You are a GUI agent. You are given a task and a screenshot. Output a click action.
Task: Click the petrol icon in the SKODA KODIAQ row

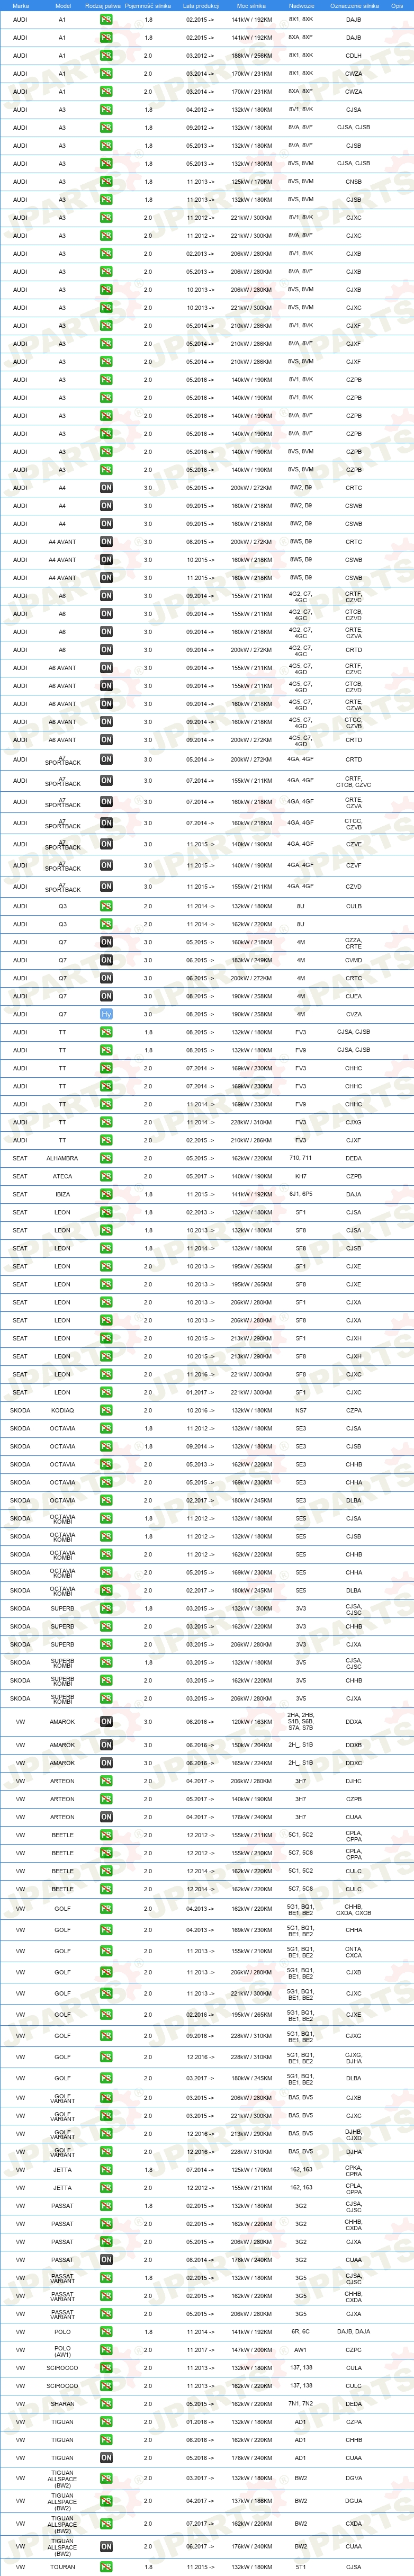click(x=106, y=1410)
